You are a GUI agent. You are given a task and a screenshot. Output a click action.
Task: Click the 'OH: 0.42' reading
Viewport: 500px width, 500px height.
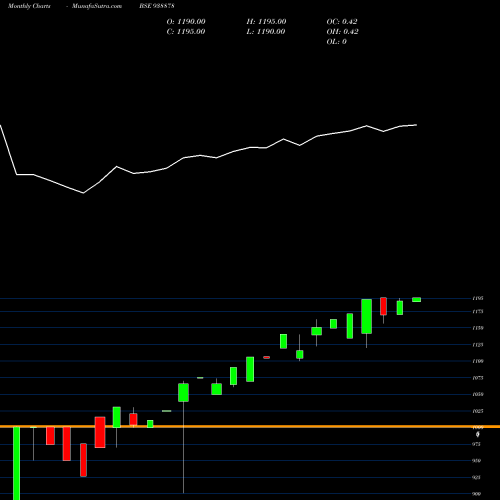(x=342, y=32)
